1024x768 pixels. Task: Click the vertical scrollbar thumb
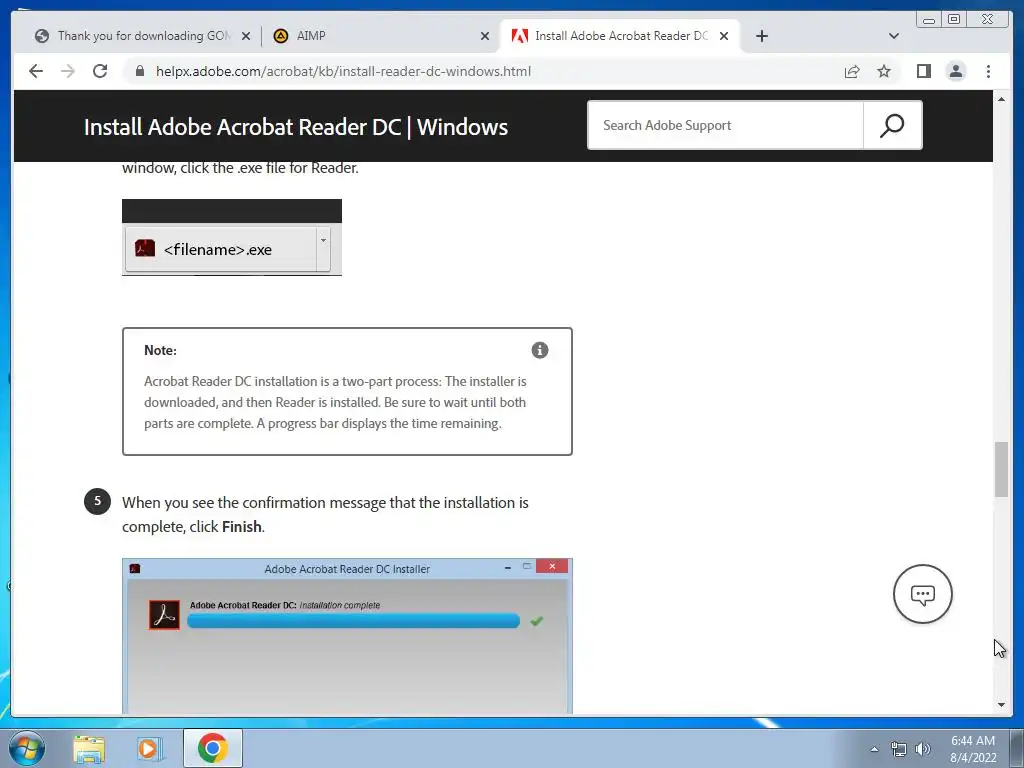point(1001,470)
